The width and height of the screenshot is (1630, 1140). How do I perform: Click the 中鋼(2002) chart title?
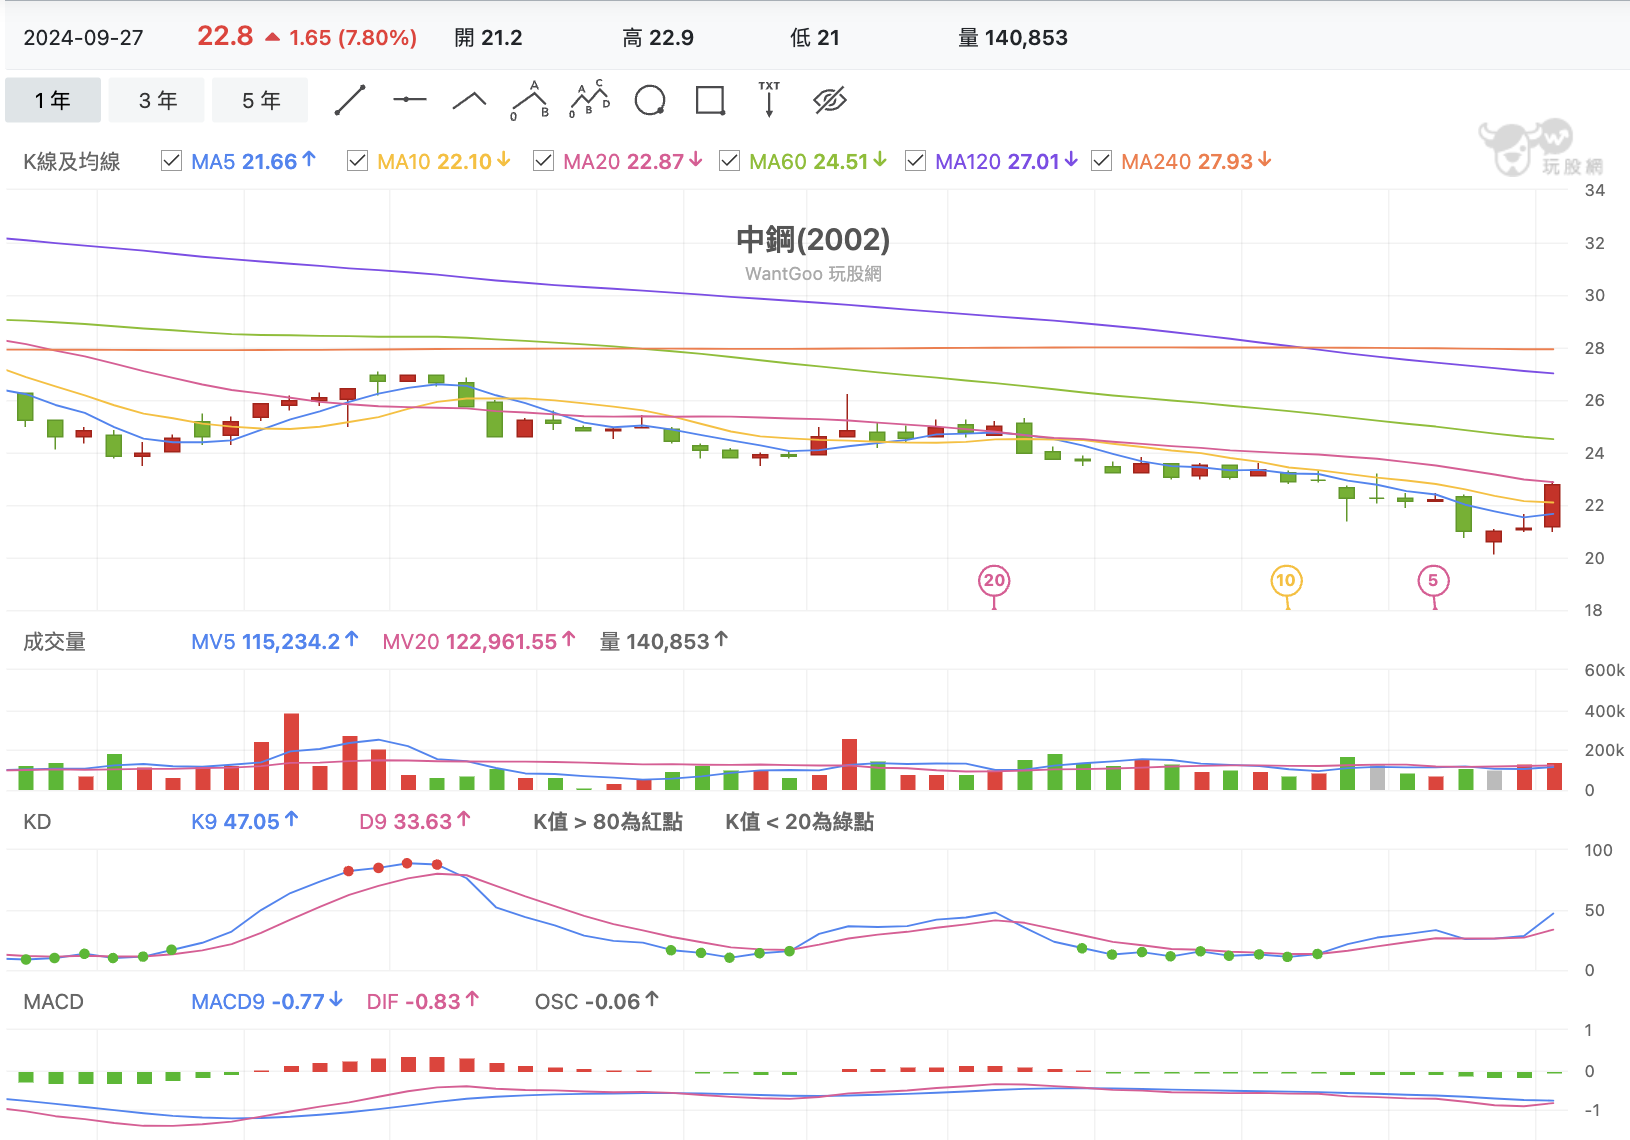tap(813, 239)
